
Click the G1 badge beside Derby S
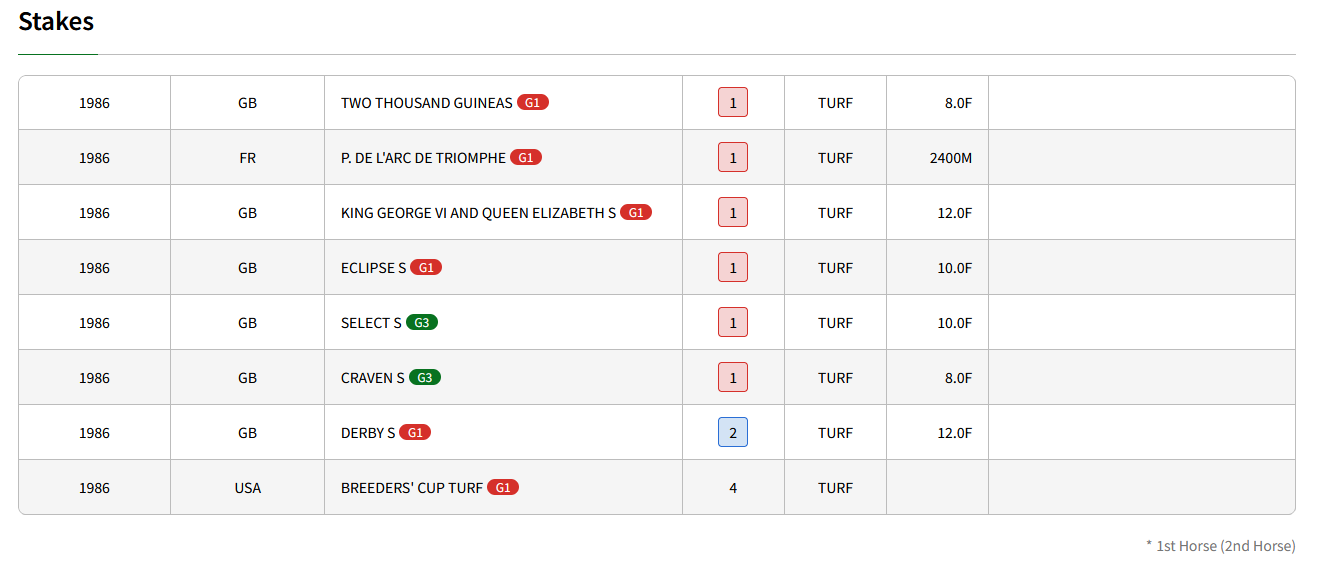[x=415, y=433]
